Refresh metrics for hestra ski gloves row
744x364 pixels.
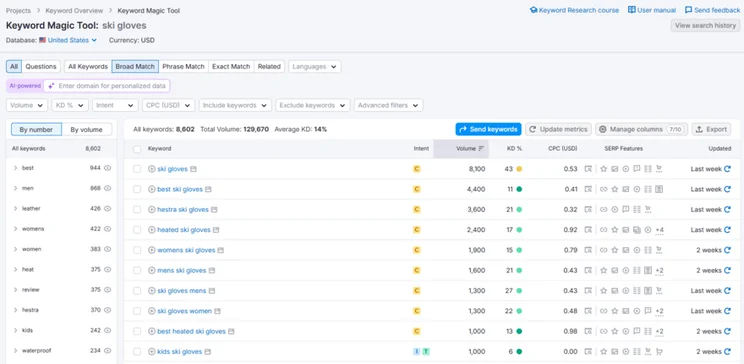click(x=727, y=209)
